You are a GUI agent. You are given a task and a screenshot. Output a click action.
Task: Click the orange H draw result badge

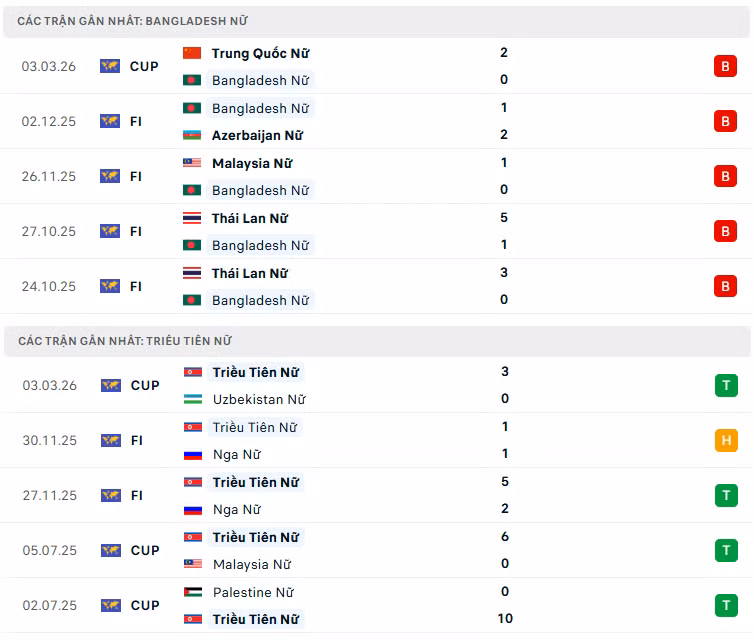[726, 440]
